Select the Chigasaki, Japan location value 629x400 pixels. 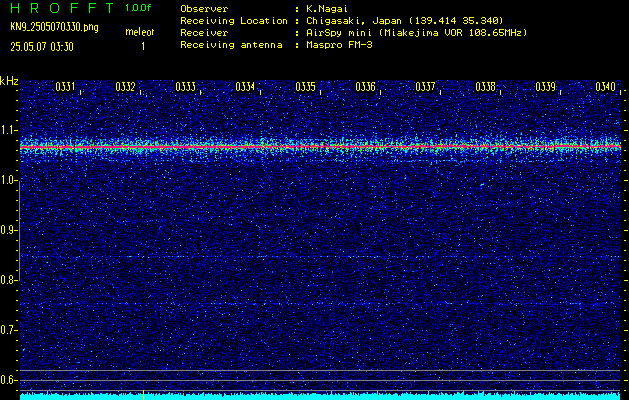[405, 20]
